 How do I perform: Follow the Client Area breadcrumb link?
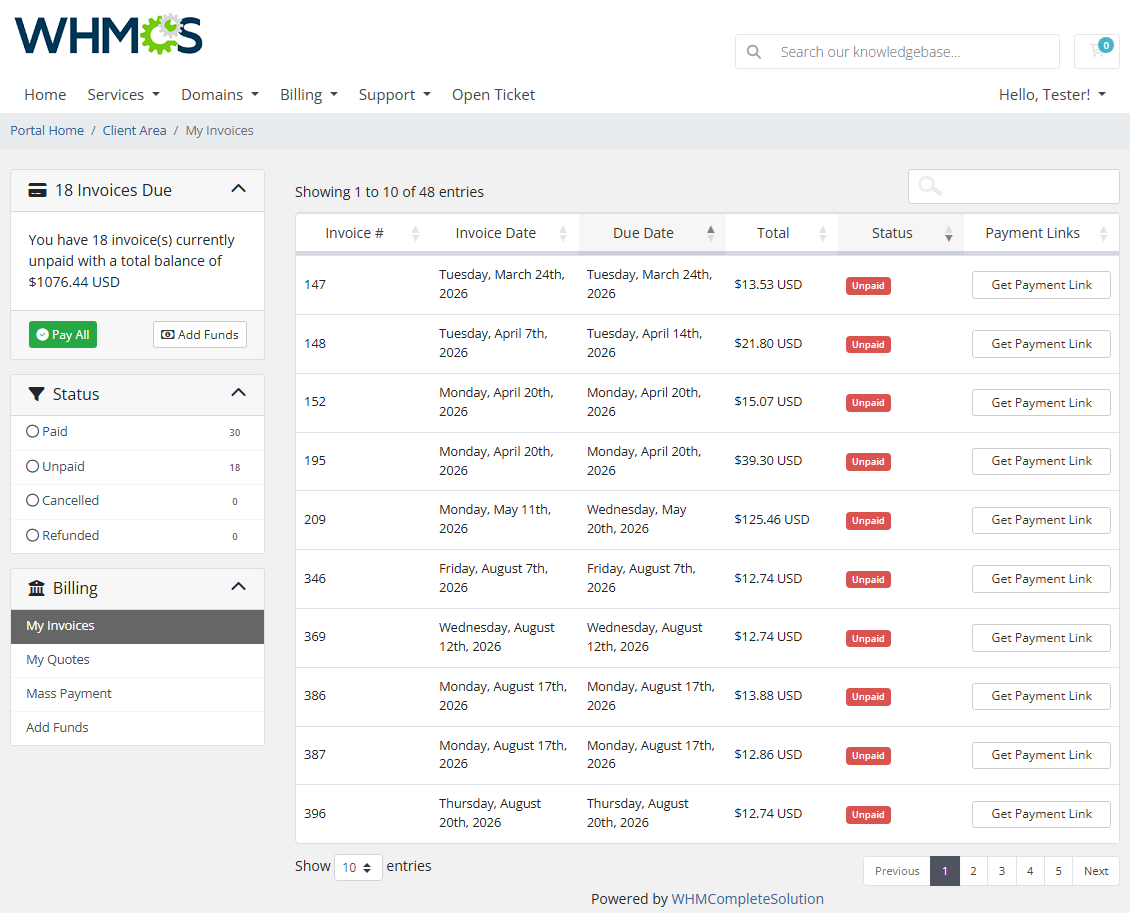tap(134, 130)
